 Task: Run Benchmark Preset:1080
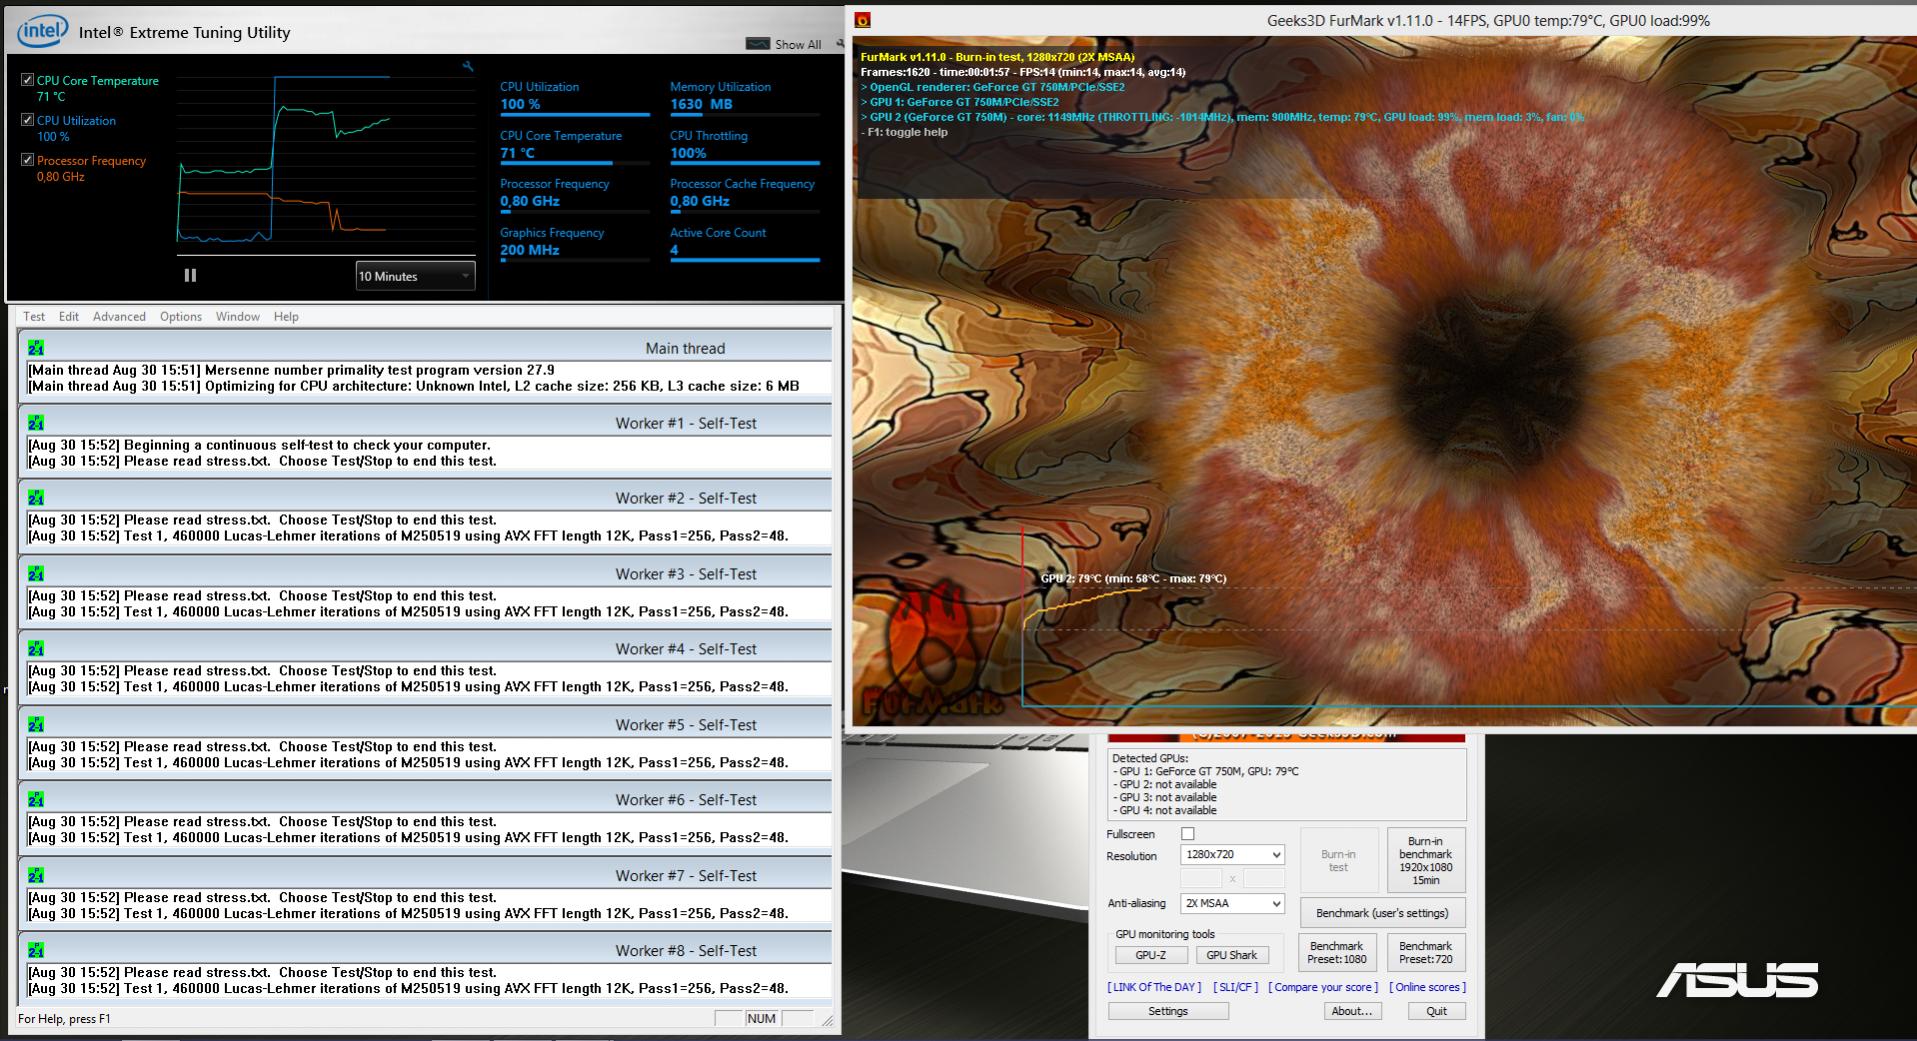pyautogui.click(x=1337, y=952)
